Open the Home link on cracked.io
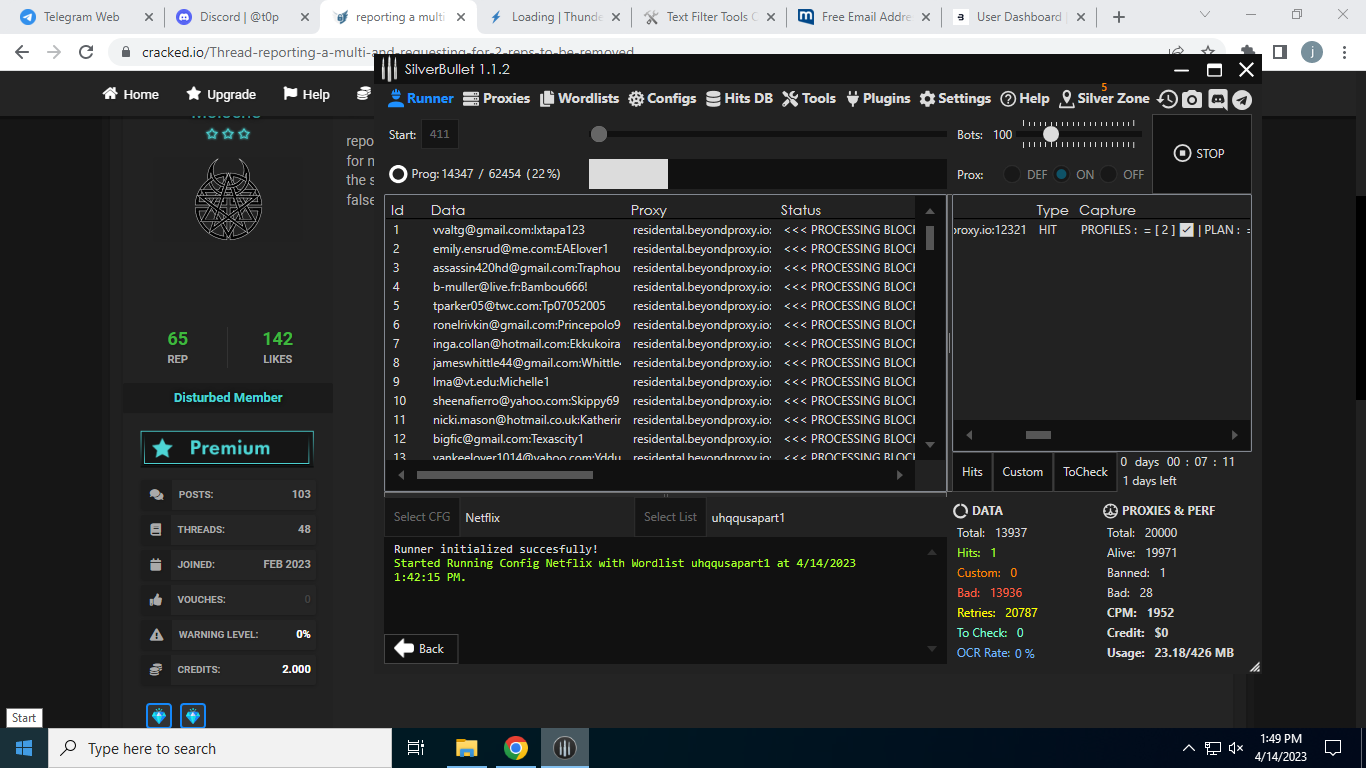1366x768 pixels. pos(131,94)
